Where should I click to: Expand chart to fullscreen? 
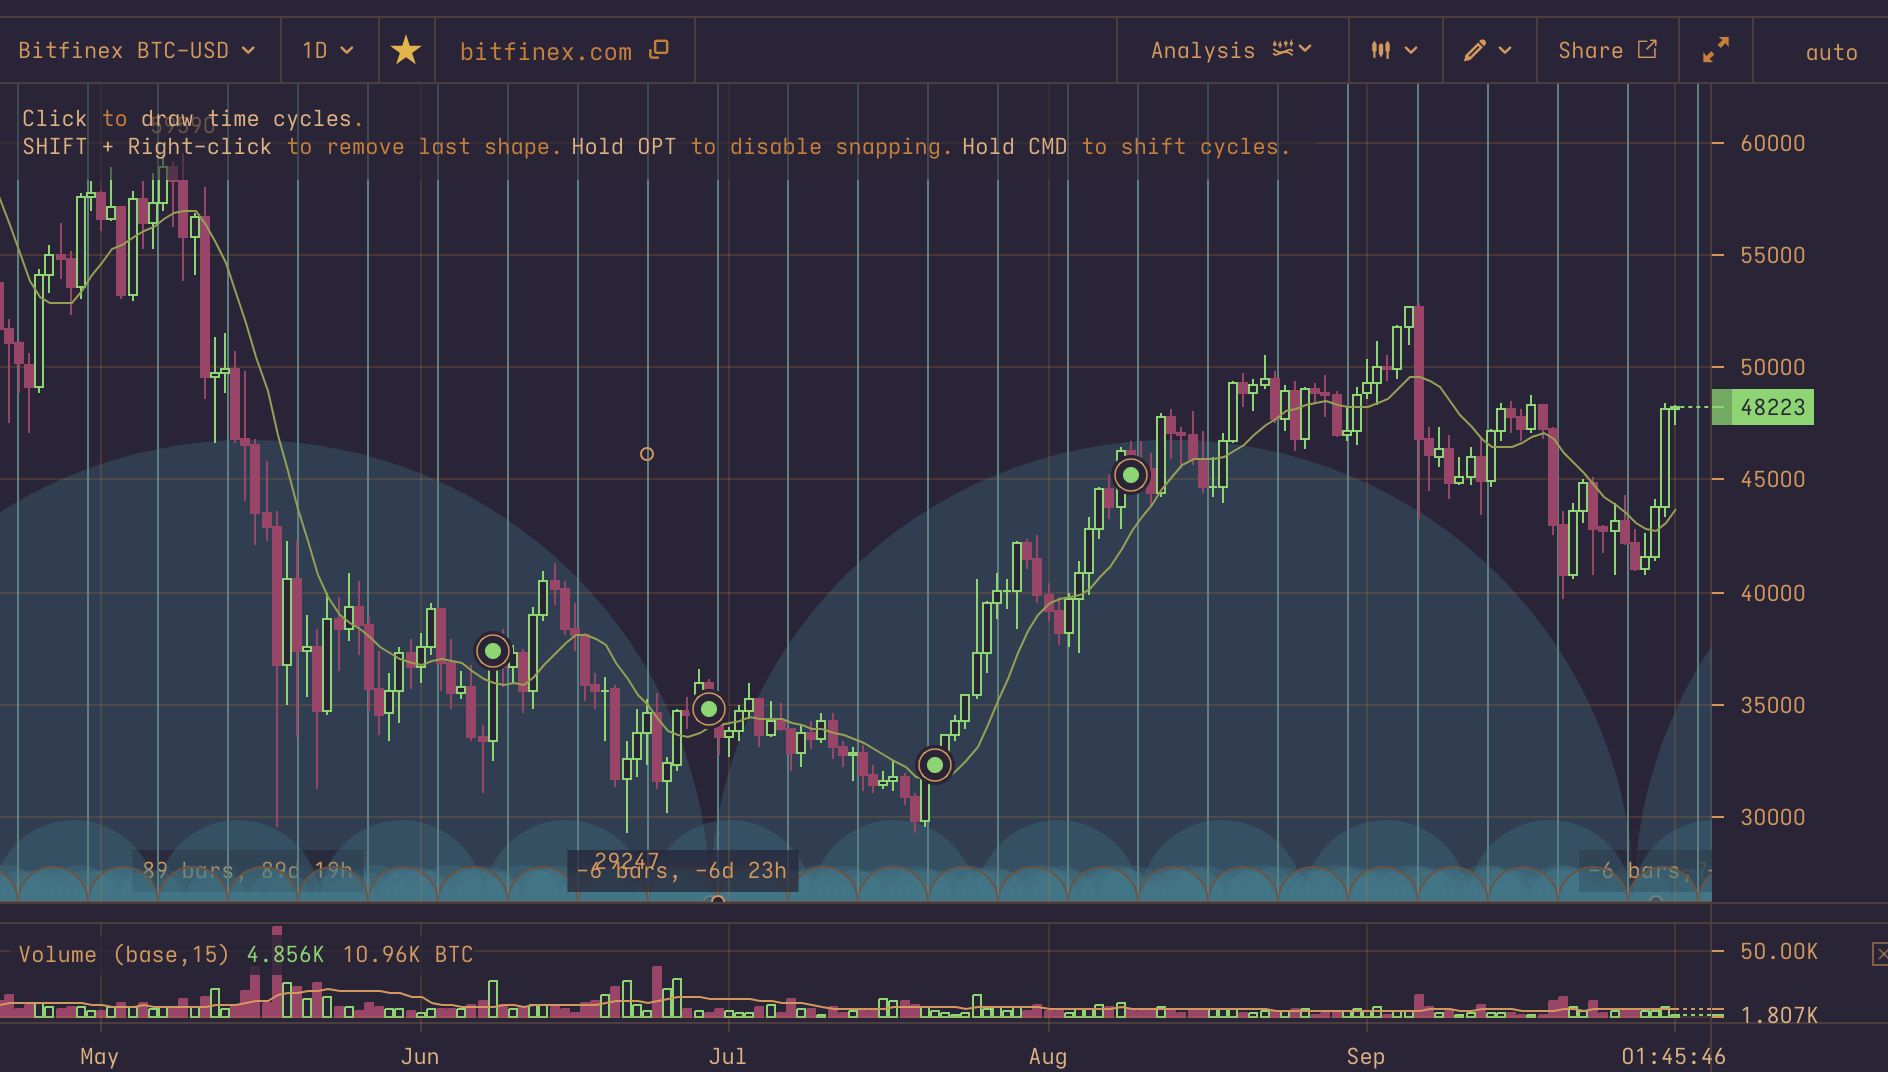coord(1716,50)
